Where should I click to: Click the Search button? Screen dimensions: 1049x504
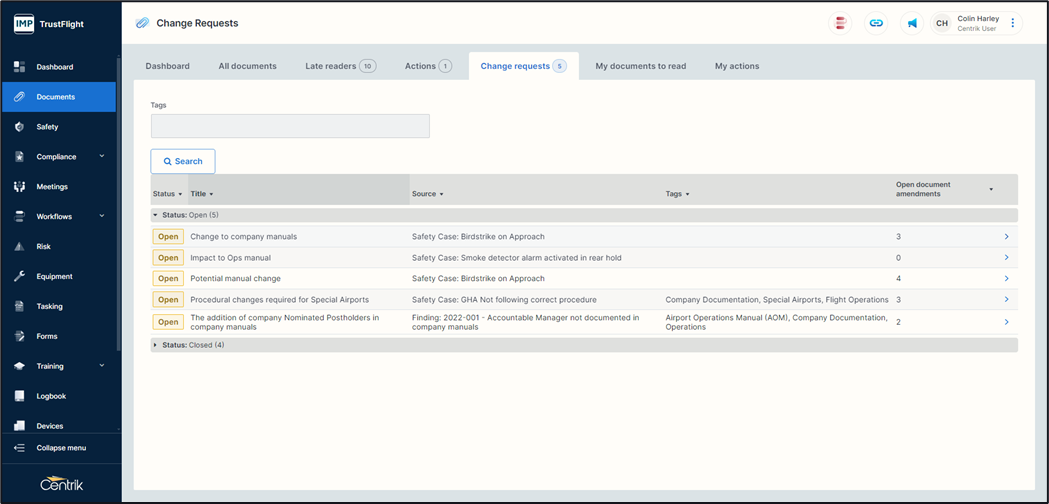[x=183, y=161]
